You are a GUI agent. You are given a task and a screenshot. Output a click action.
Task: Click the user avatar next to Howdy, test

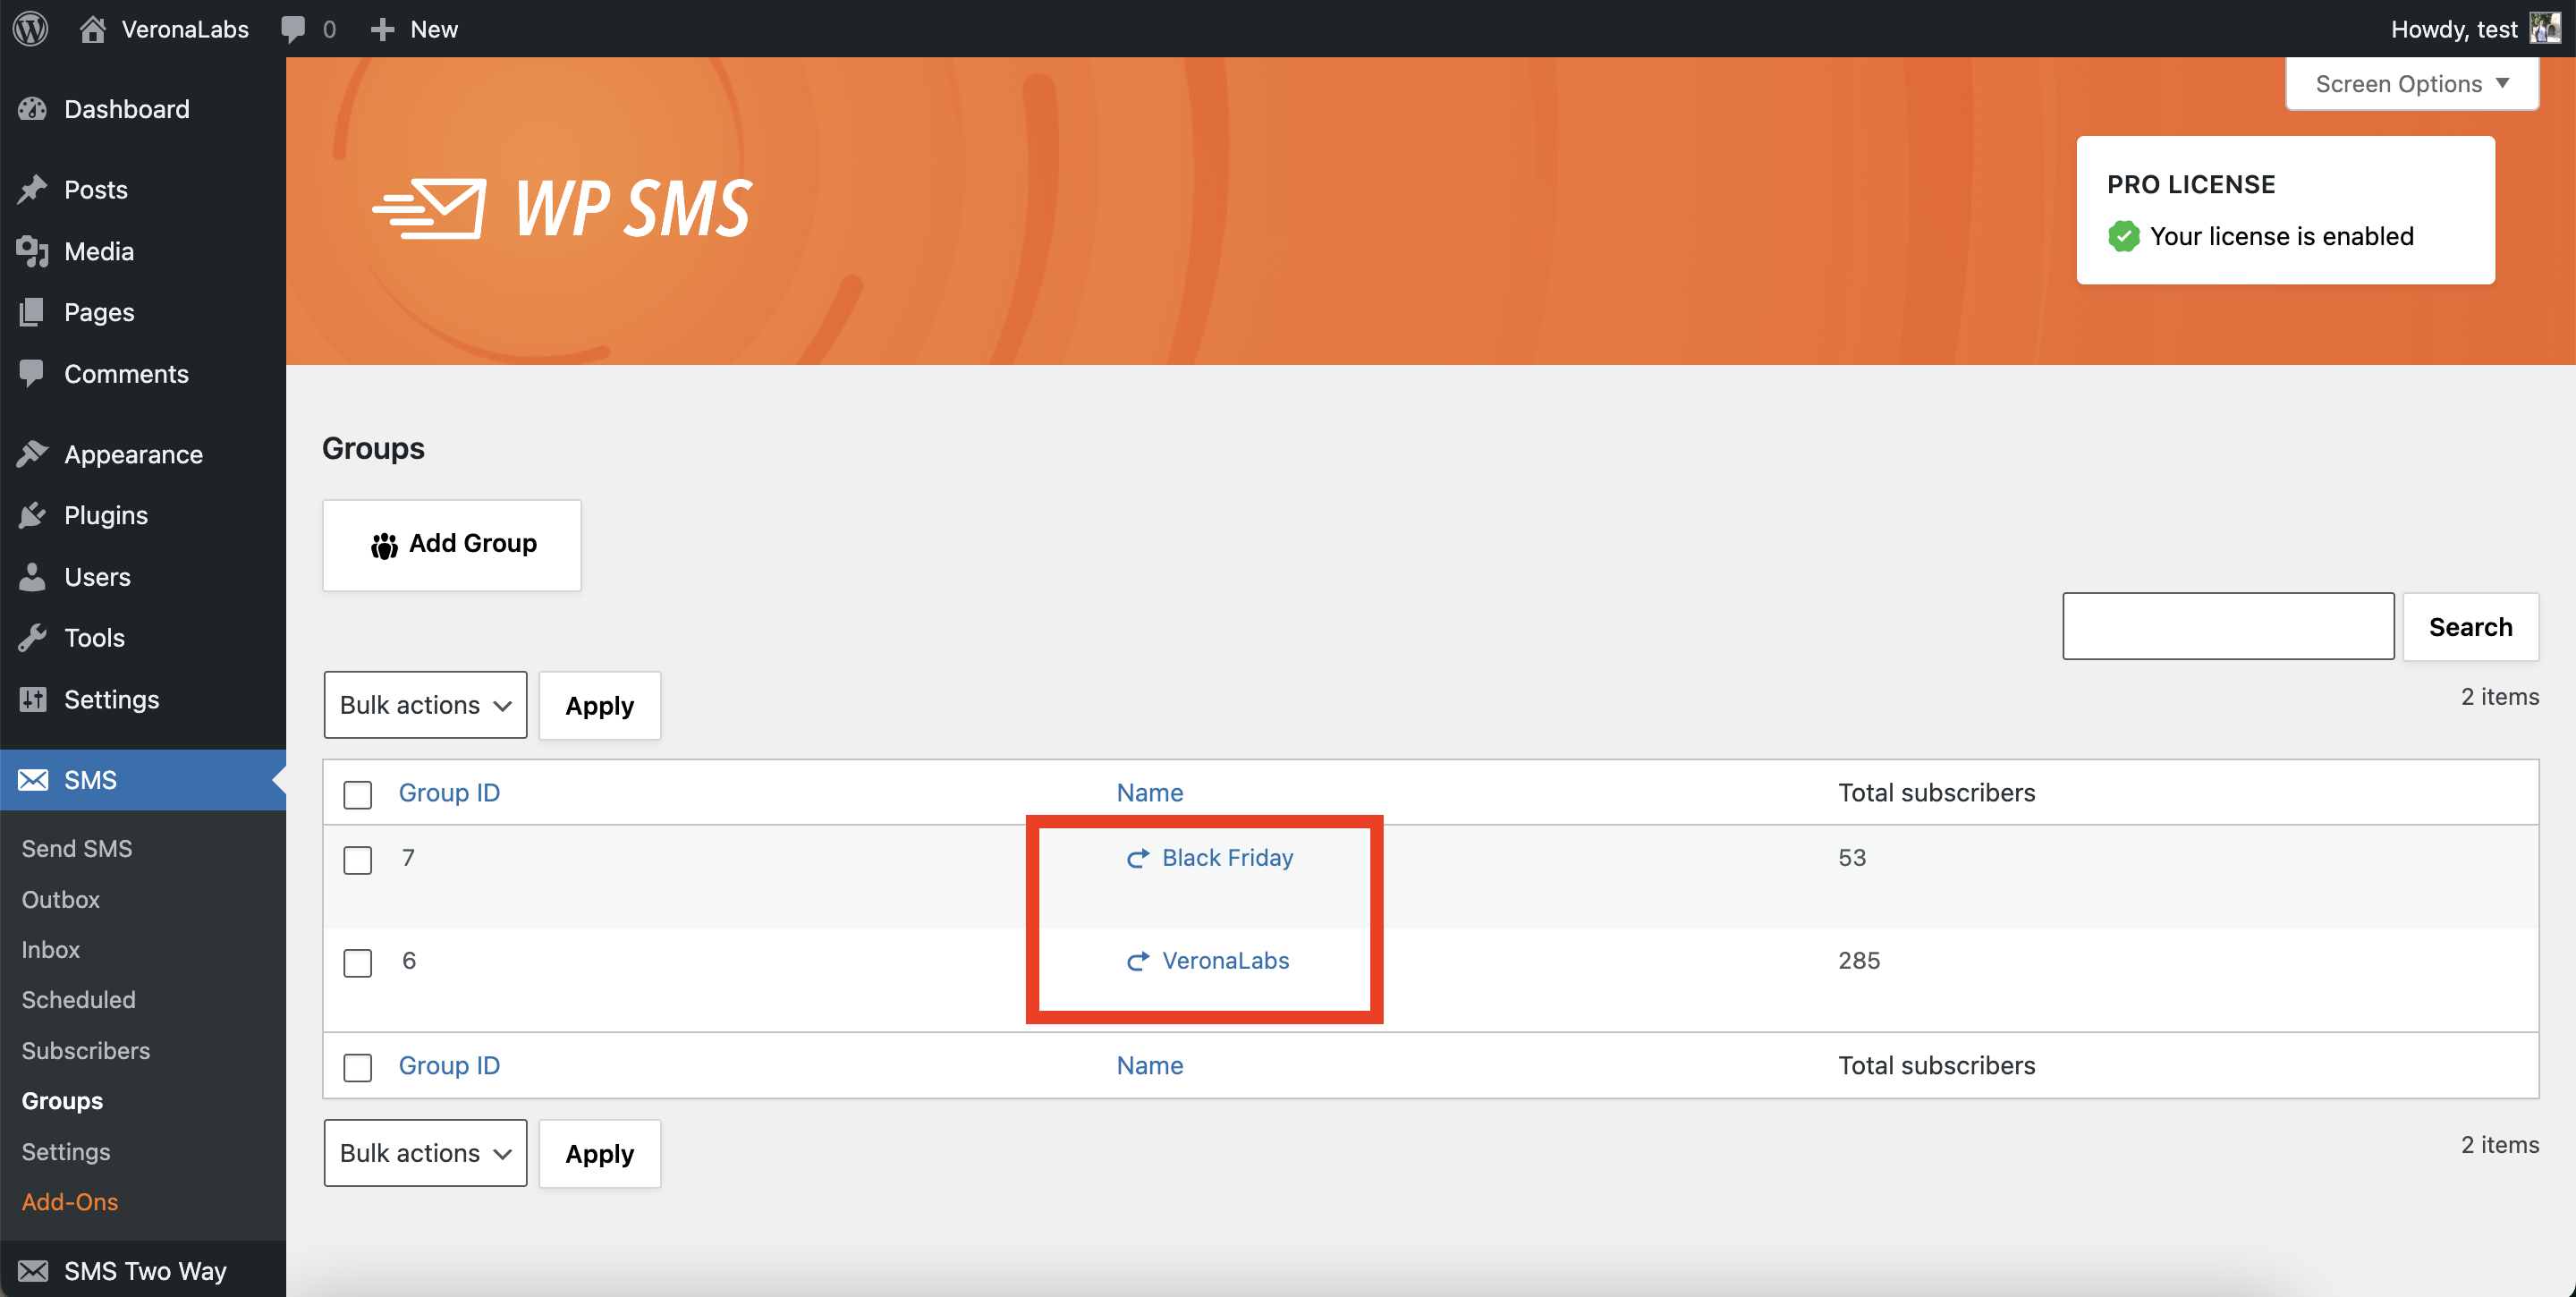pos(2546,28)
